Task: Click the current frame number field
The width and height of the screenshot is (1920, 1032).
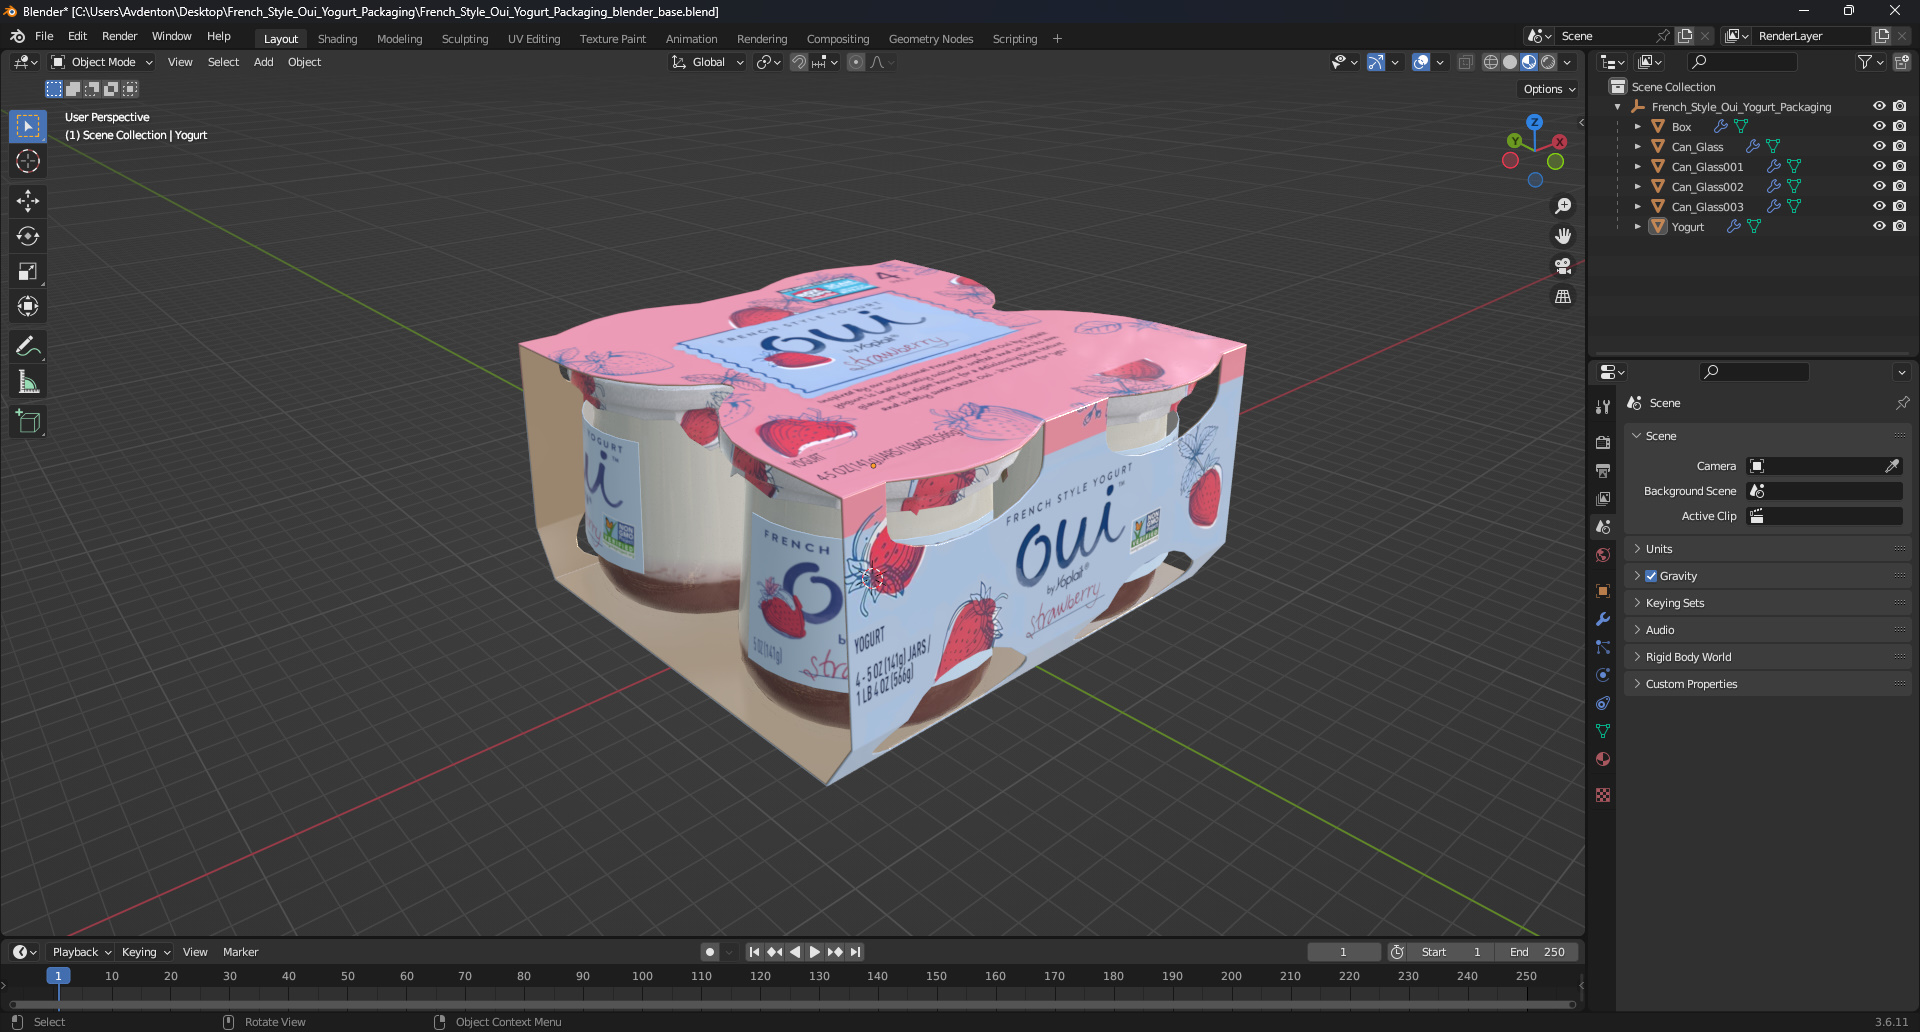Action: [1343, 952]
